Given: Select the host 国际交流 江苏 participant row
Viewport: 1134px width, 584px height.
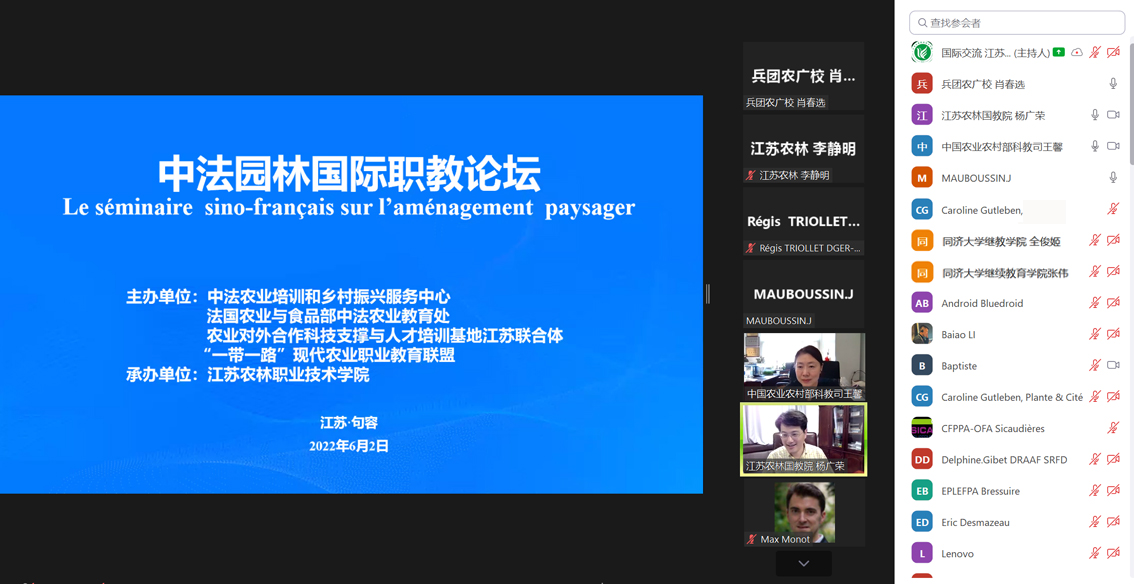Looking at the screenshot, I should click(x=994, y=52).
